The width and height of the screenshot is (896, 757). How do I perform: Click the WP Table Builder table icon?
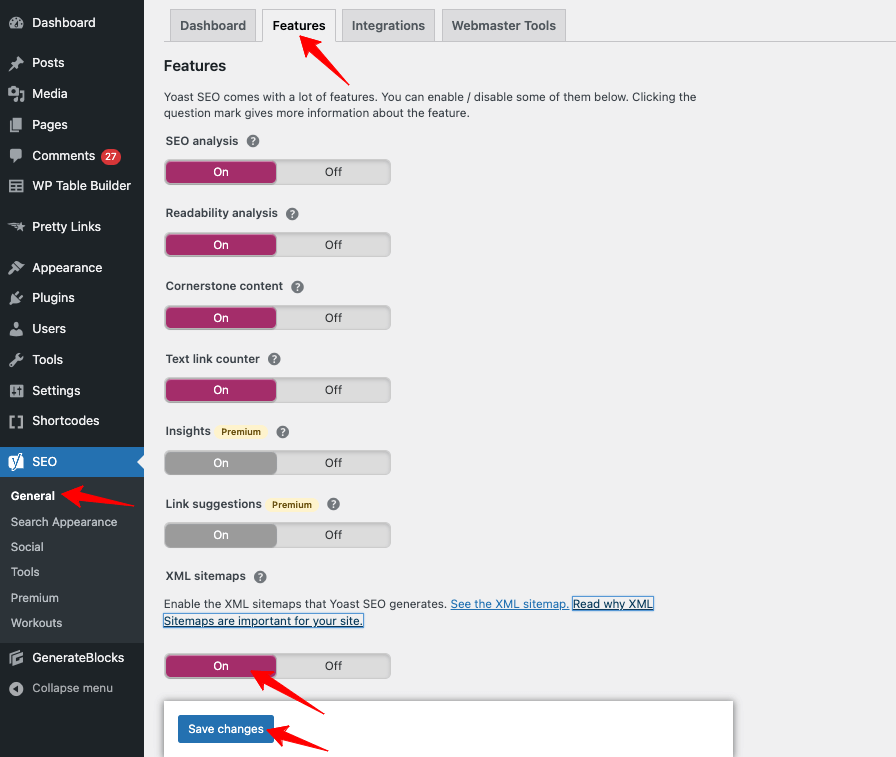[x=17, y=186]
